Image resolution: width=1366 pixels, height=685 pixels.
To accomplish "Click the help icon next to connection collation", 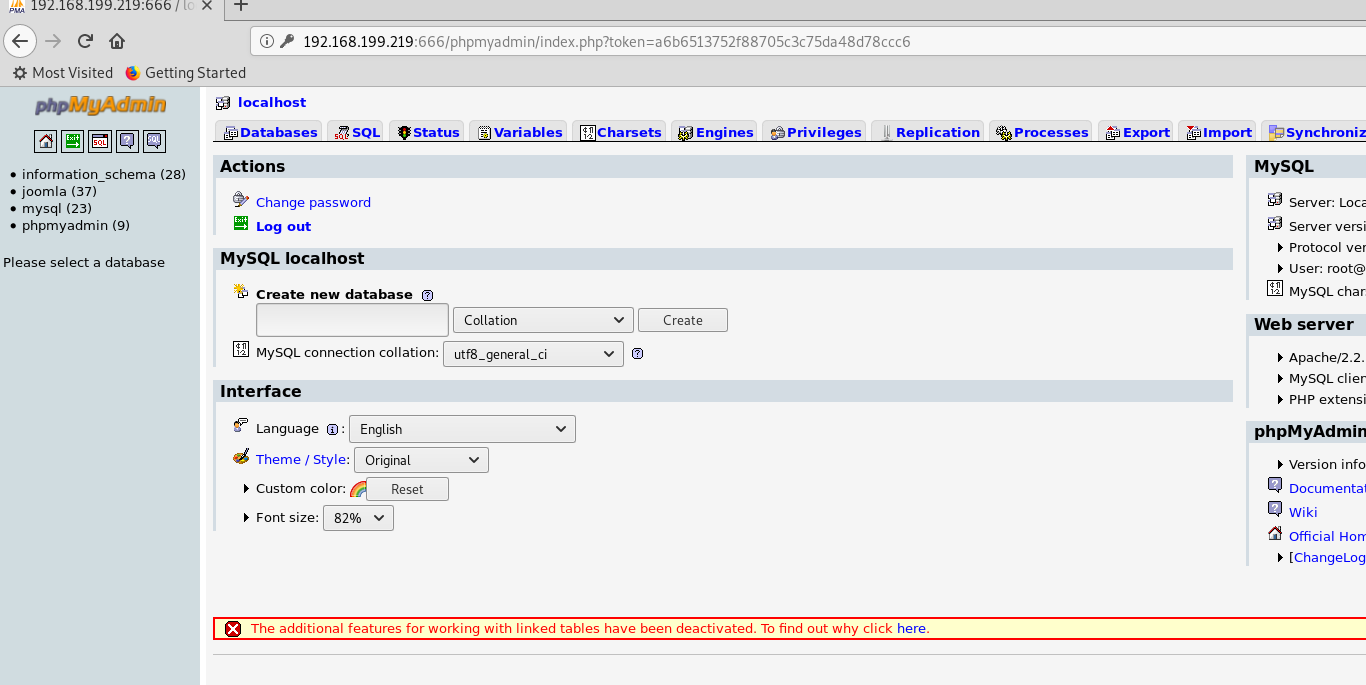I will [x=638, y=353].
